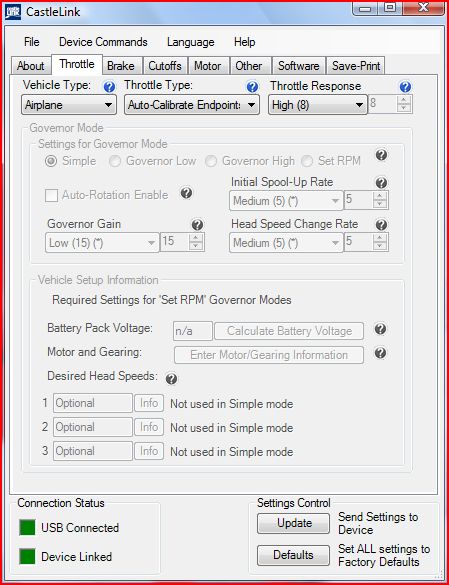449x585 pixels.
Task: Switch to the Cutoffs tab
Action: (x=165, y=66)
